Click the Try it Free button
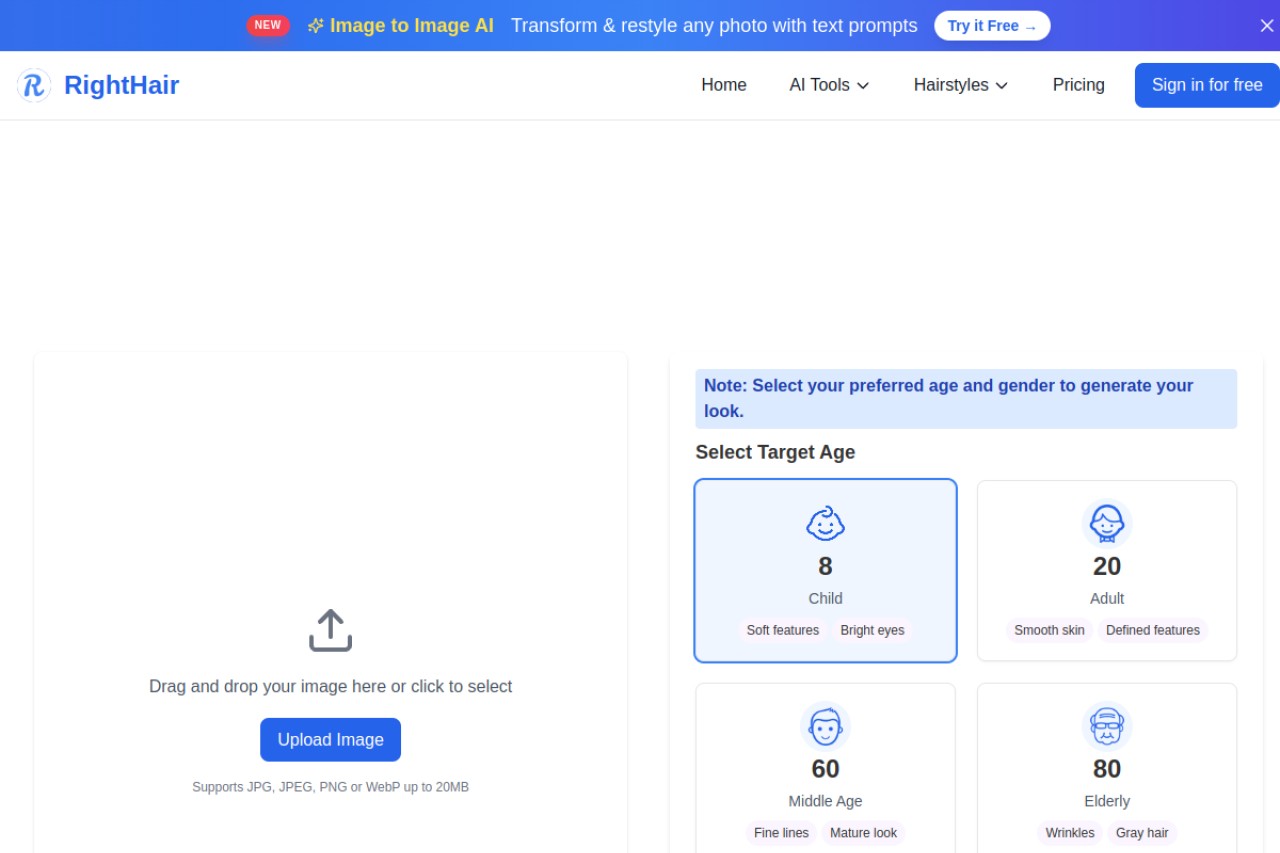 992,26
